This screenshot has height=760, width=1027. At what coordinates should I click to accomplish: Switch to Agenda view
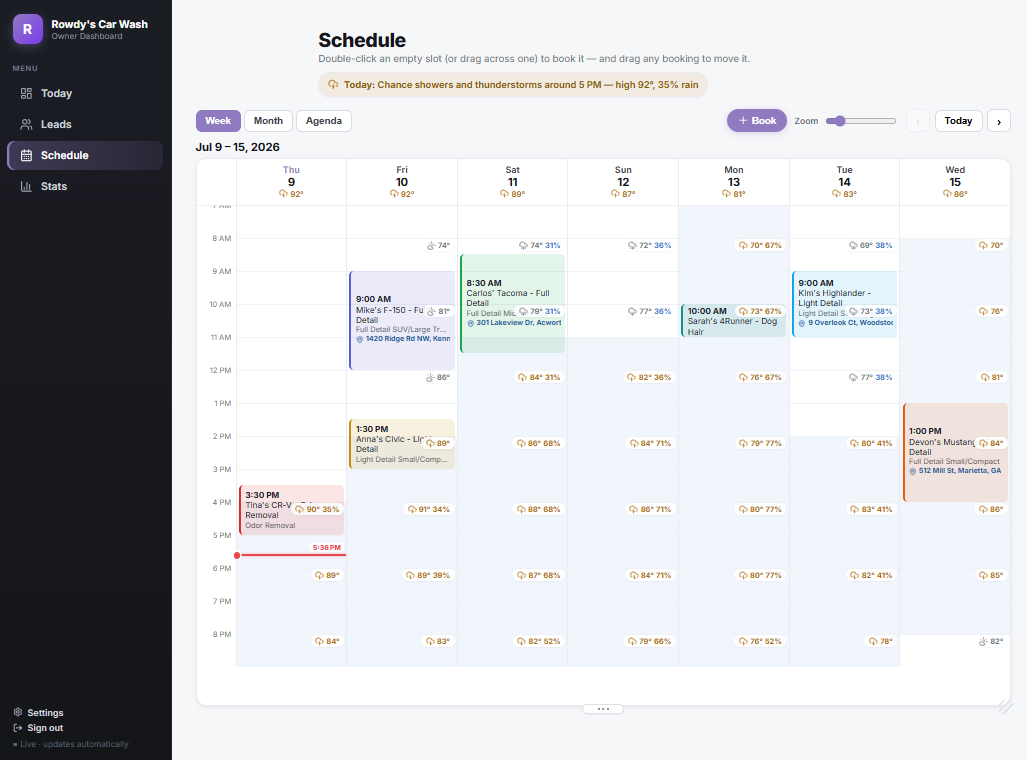pyautogui.click(x=324, y=121)
